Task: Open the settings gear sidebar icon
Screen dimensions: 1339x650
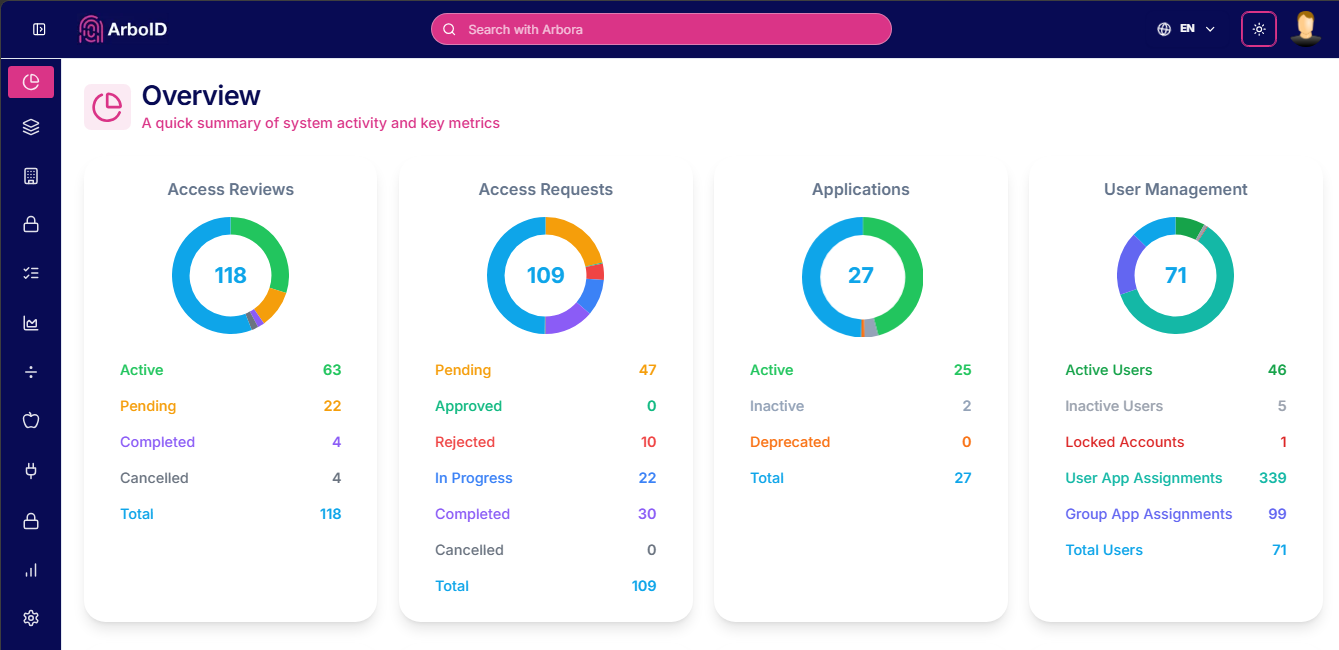Action: point(31,618)
